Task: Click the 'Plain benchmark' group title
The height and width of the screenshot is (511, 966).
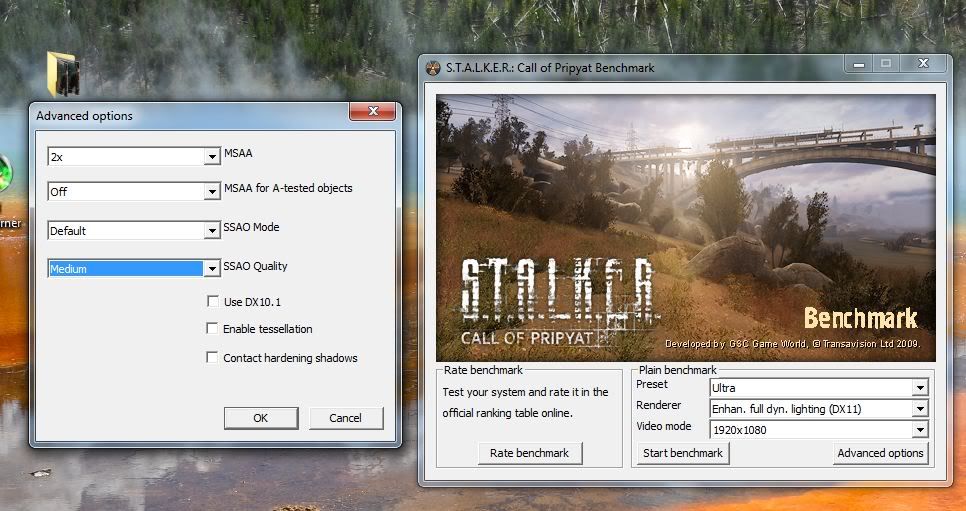Action: [678, 370]
